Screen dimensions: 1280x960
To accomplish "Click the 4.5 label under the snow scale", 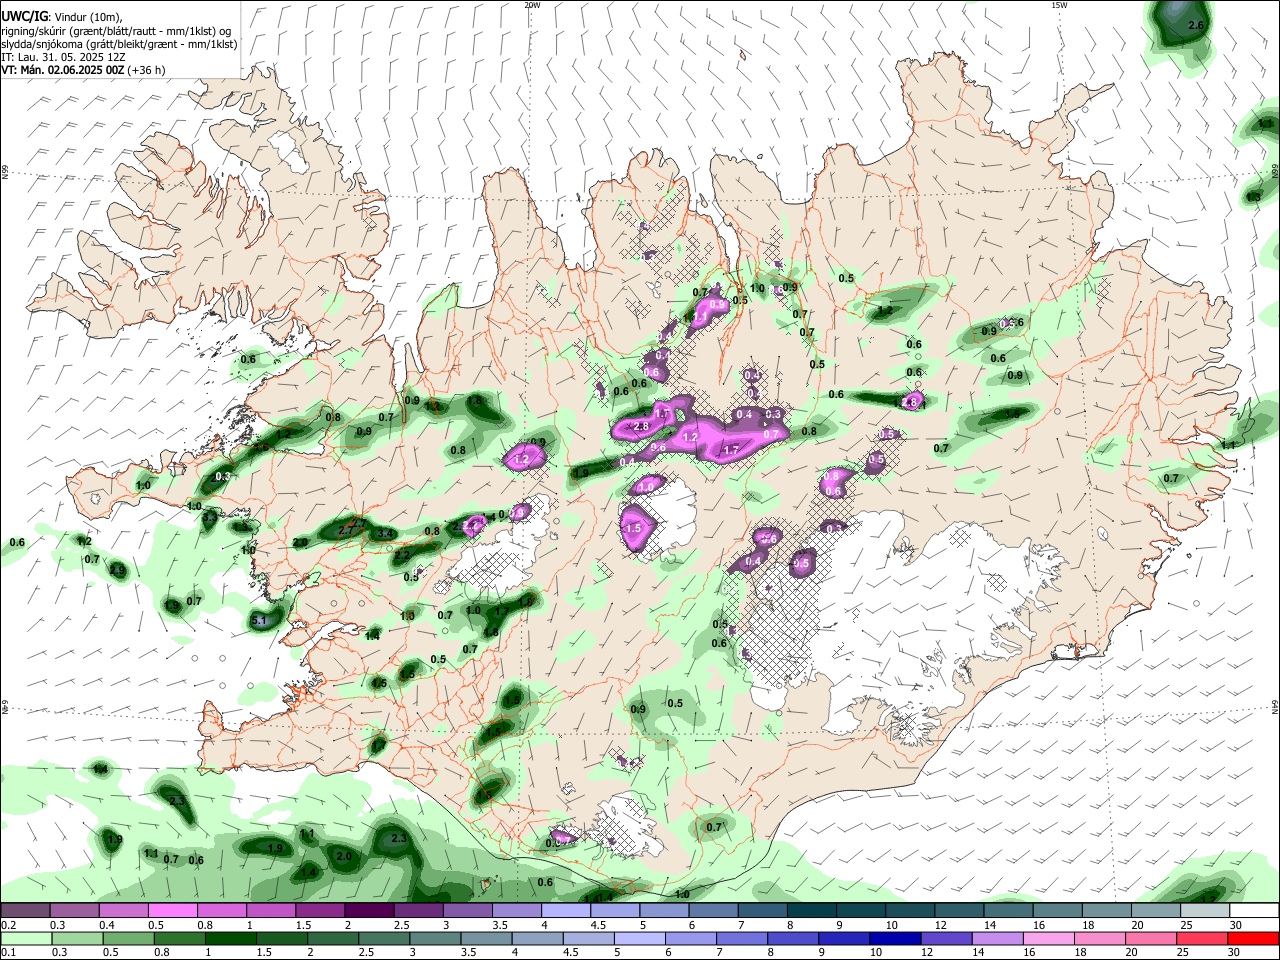I will pyautogui.click(x=598, y=925).
